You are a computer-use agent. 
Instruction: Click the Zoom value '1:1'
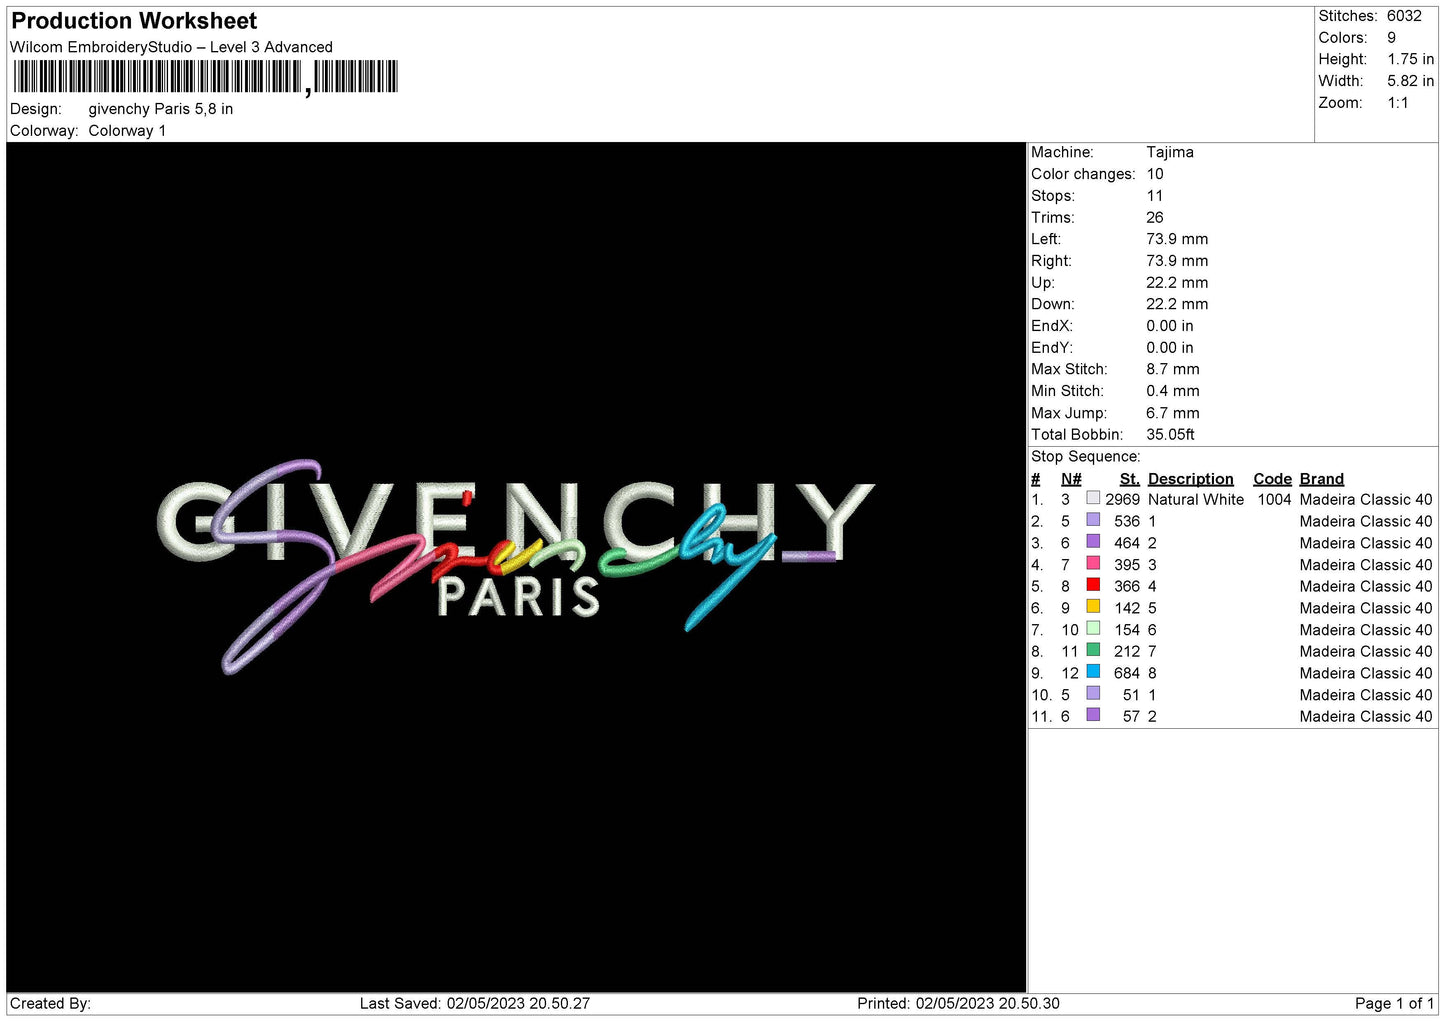tap(1397, 103)
